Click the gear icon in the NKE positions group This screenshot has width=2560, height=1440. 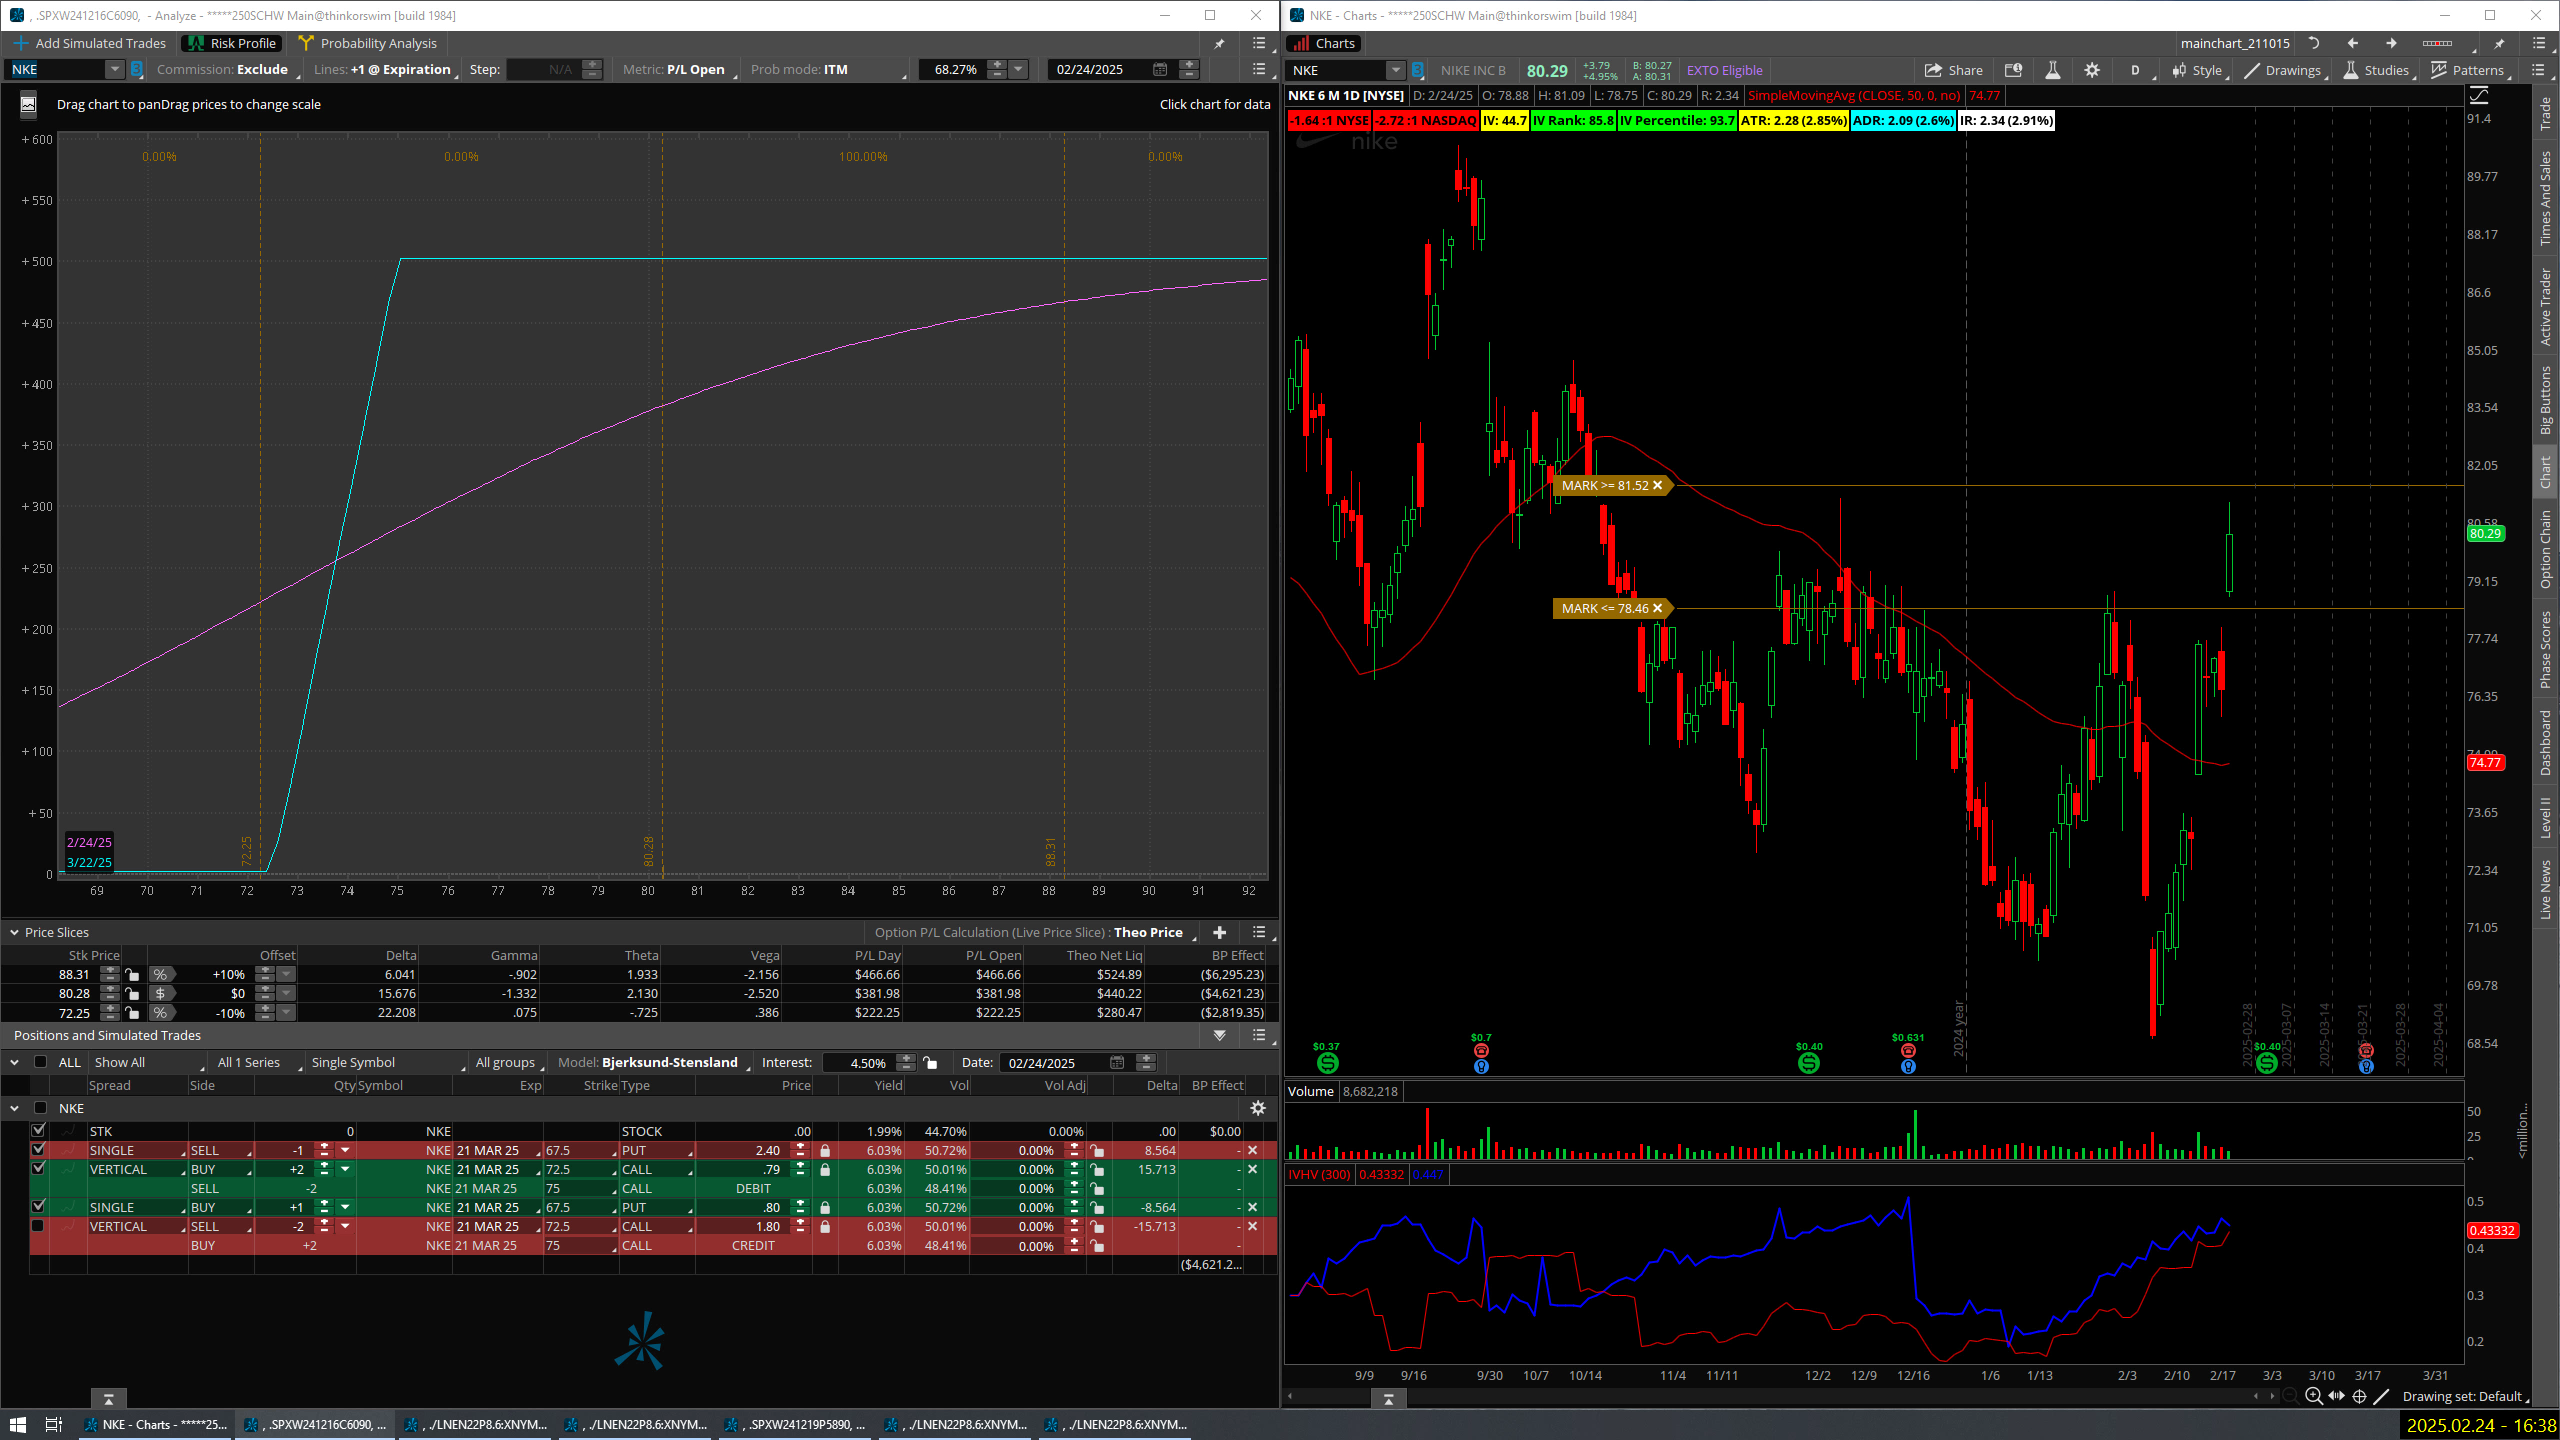pos(1258,1108)
